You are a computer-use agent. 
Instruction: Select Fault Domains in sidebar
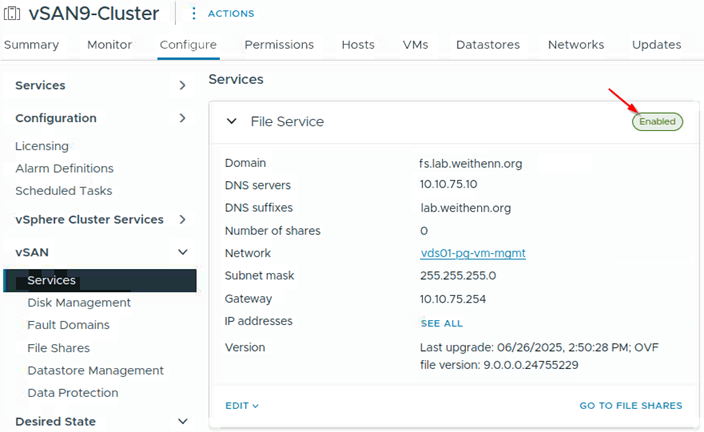click(68, 325)
